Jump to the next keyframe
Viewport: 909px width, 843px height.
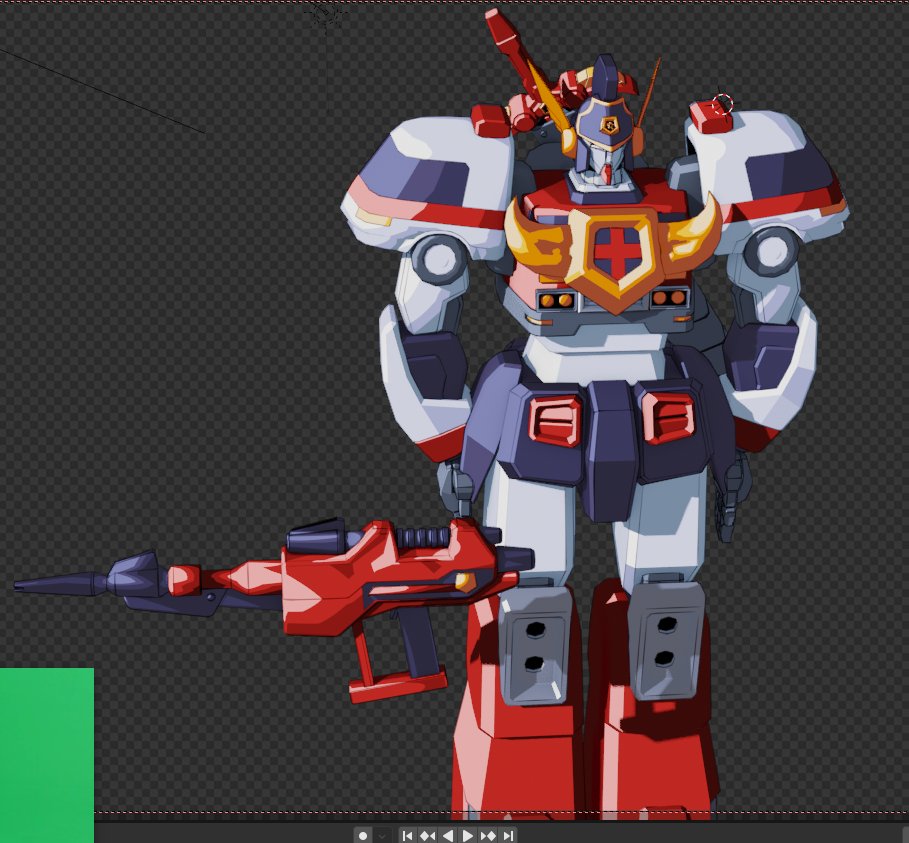pos(488,835)
